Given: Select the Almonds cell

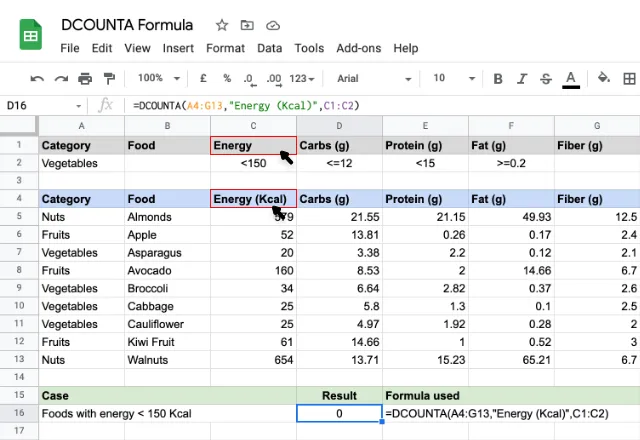Looking at the screenshot, I should click(x=167, y=217).
